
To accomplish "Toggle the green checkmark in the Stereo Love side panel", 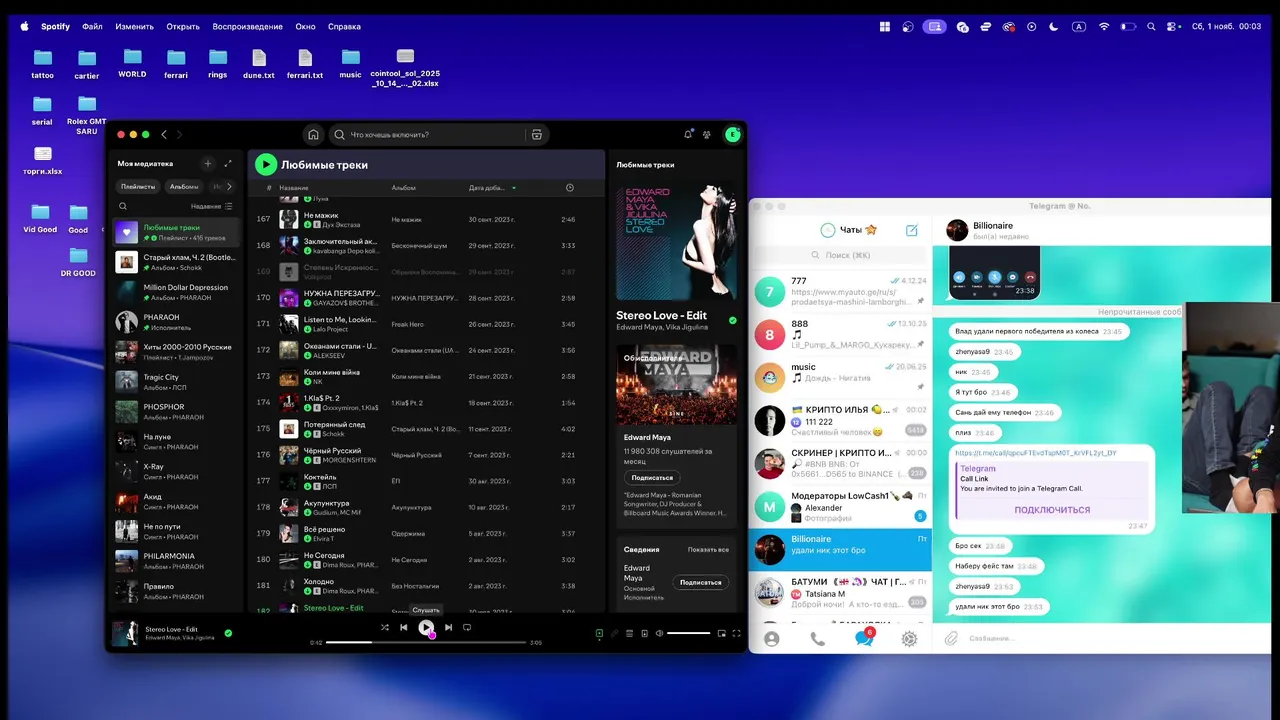I will point(733,320).
